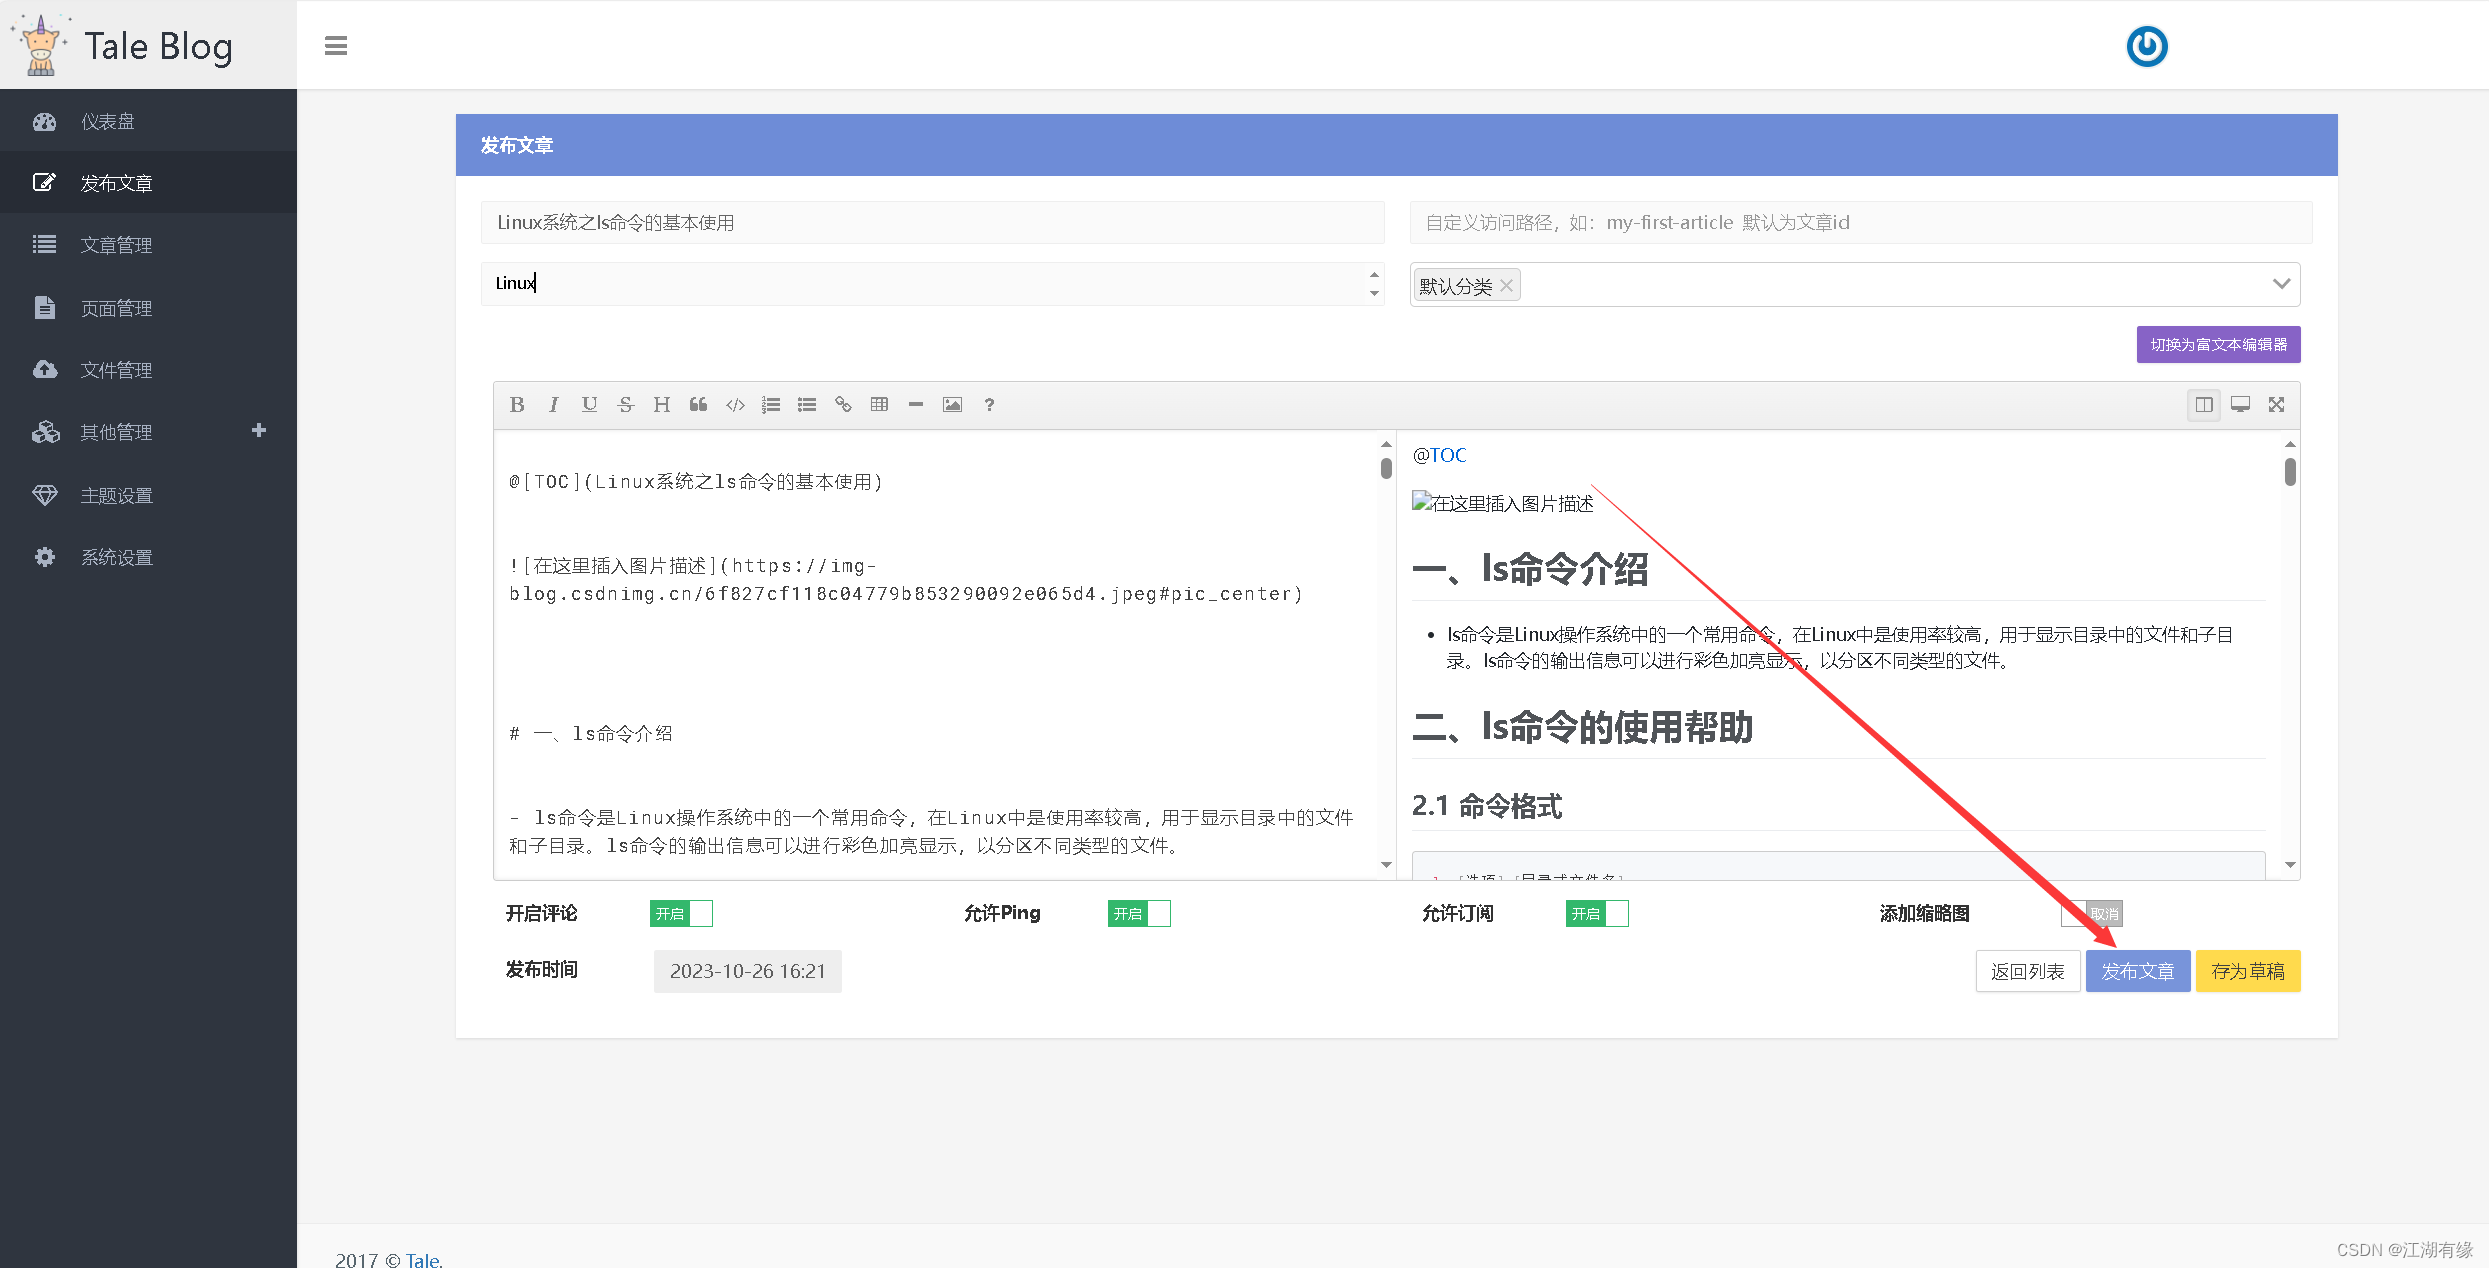Click the Bold formatting icon
The image size is (2489, 1268).
[517, 405]
